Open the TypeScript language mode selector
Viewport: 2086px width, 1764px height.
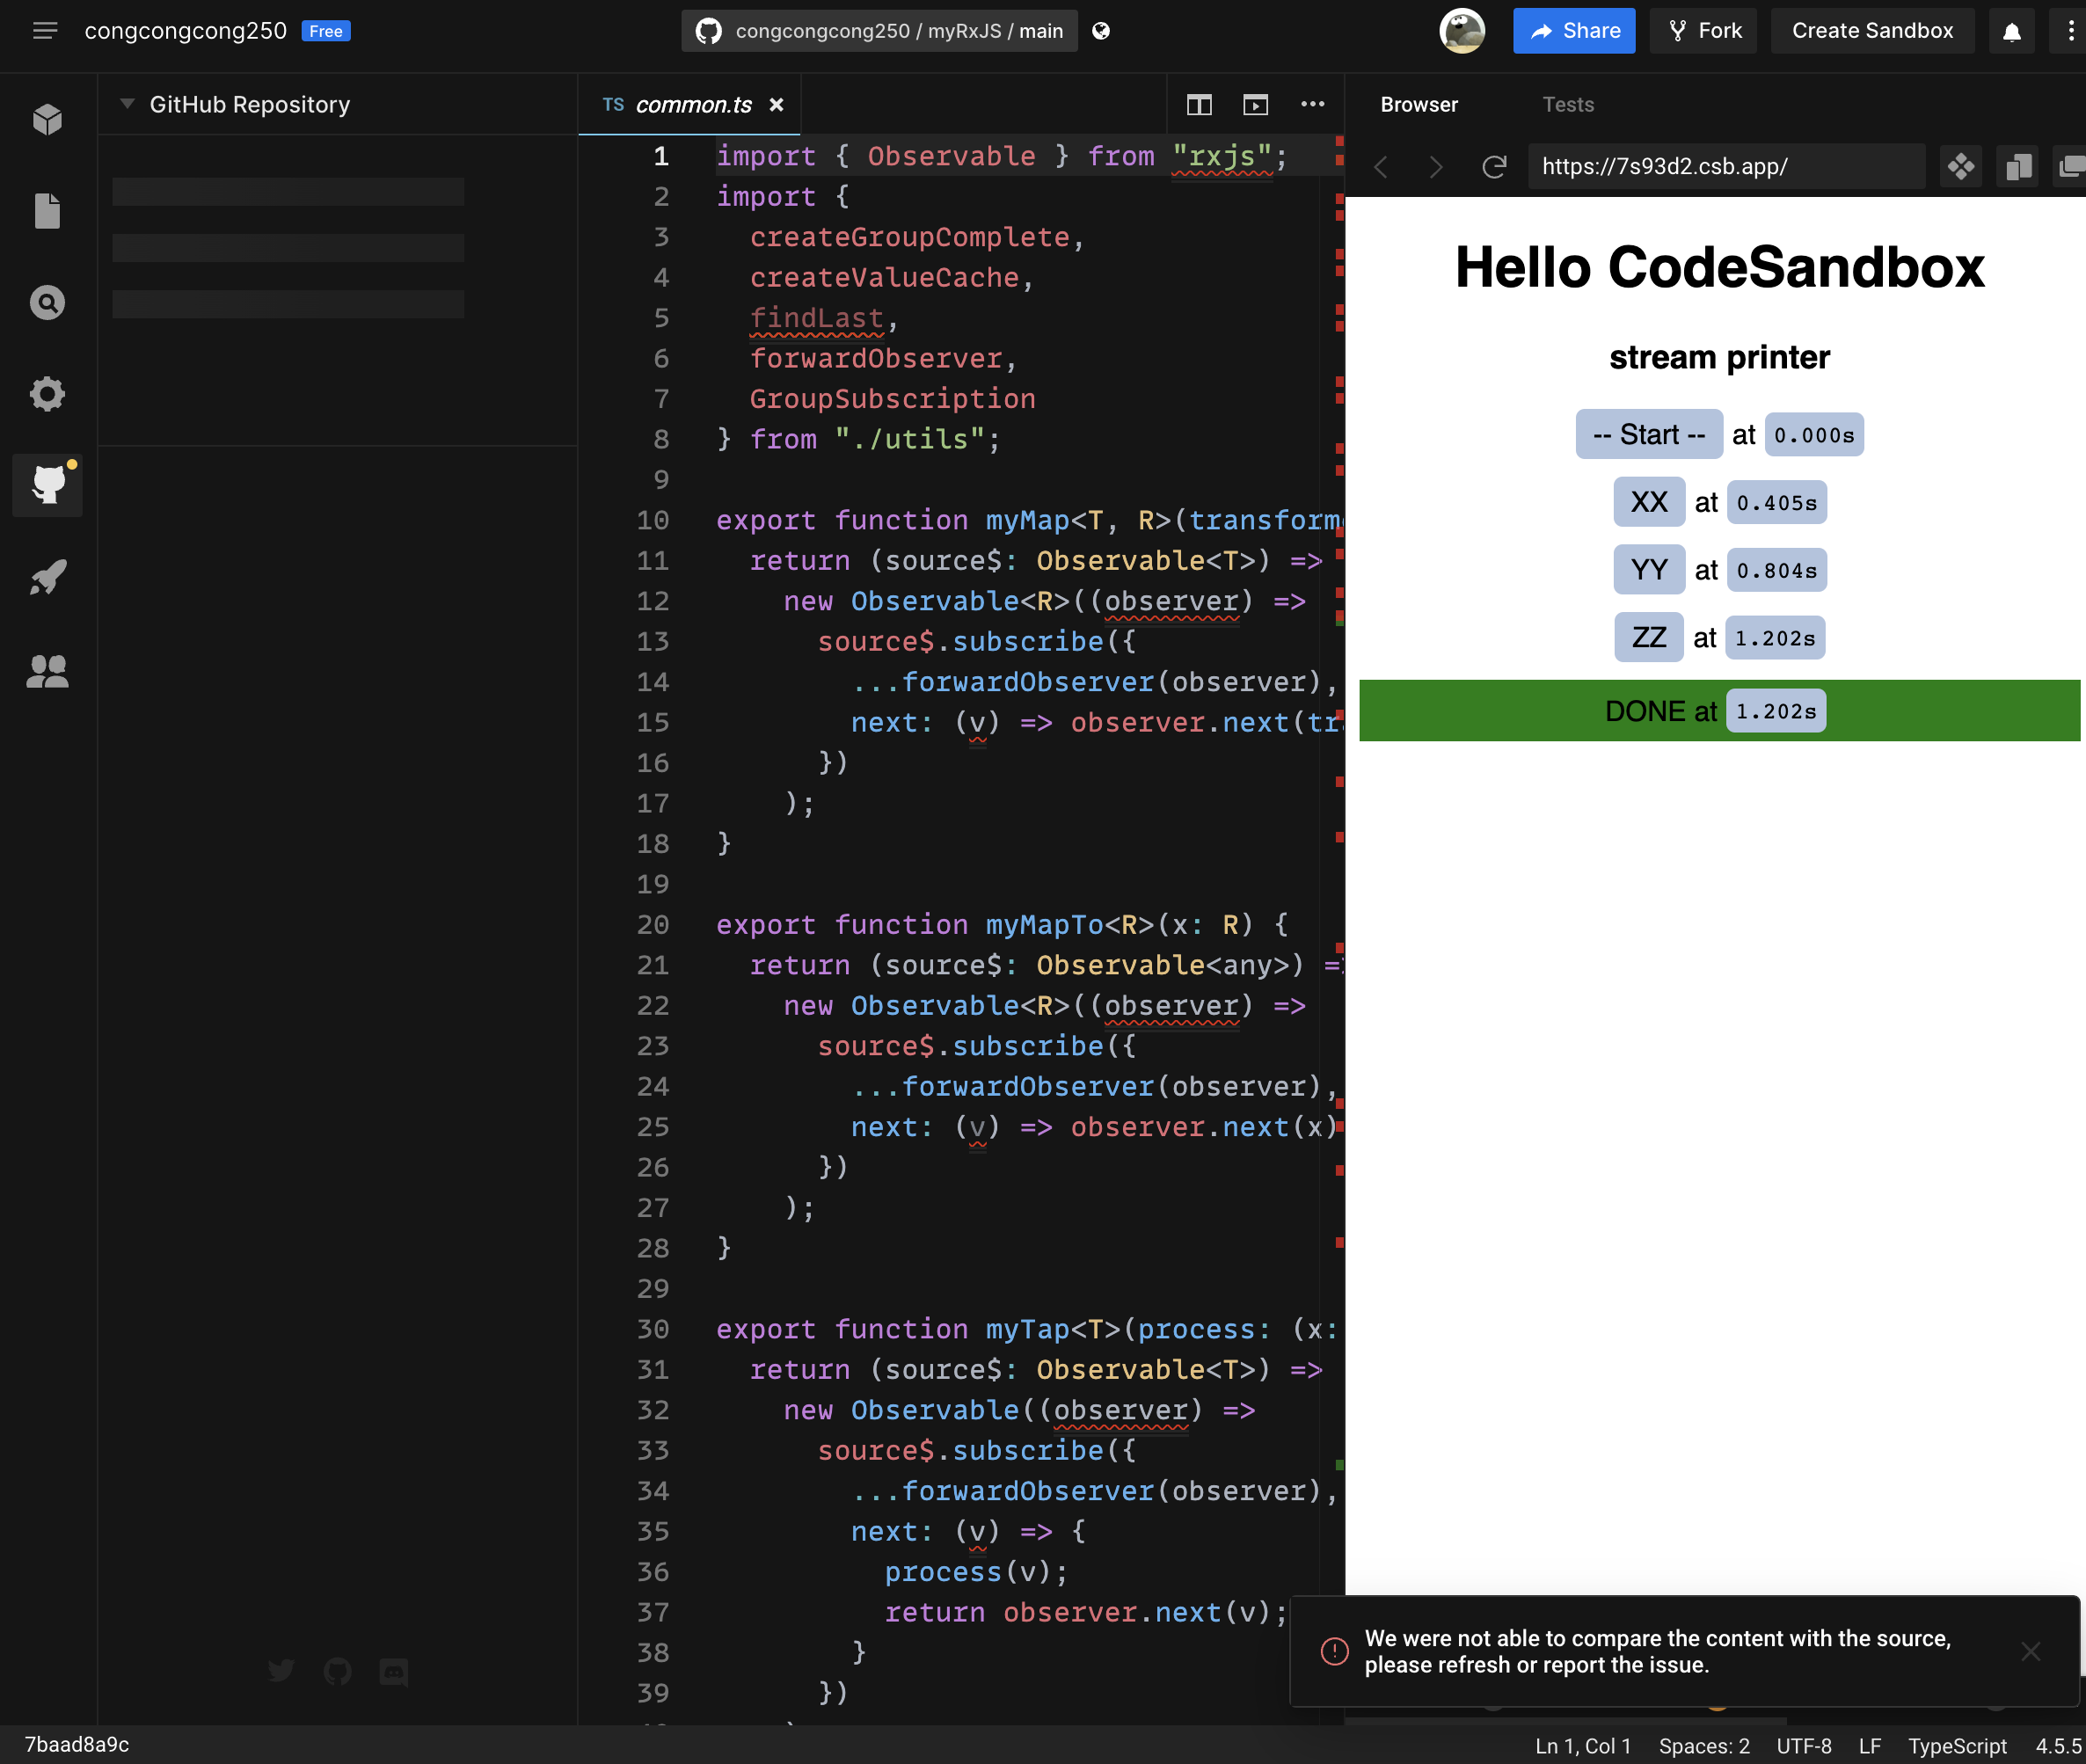(1956, 1746)
